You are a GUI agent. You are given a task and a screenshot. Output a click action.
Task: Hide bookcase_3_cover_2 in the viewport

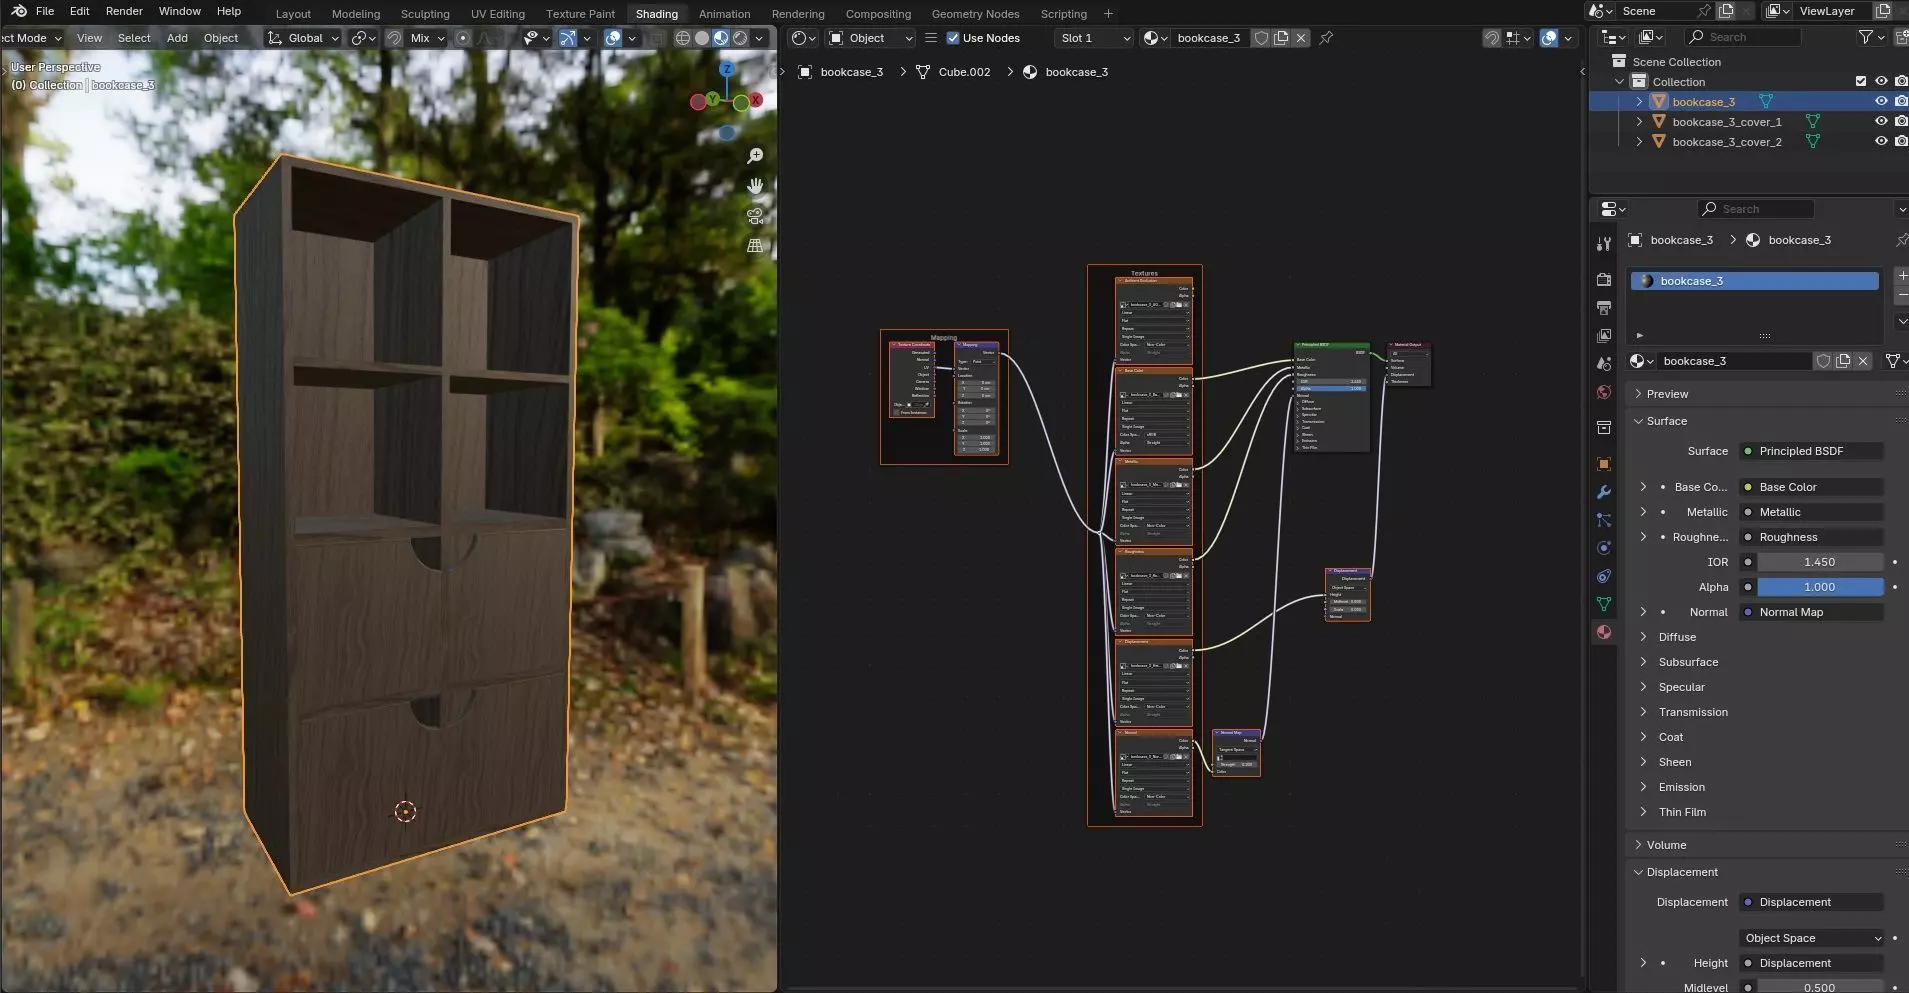tap(1881, 141)
